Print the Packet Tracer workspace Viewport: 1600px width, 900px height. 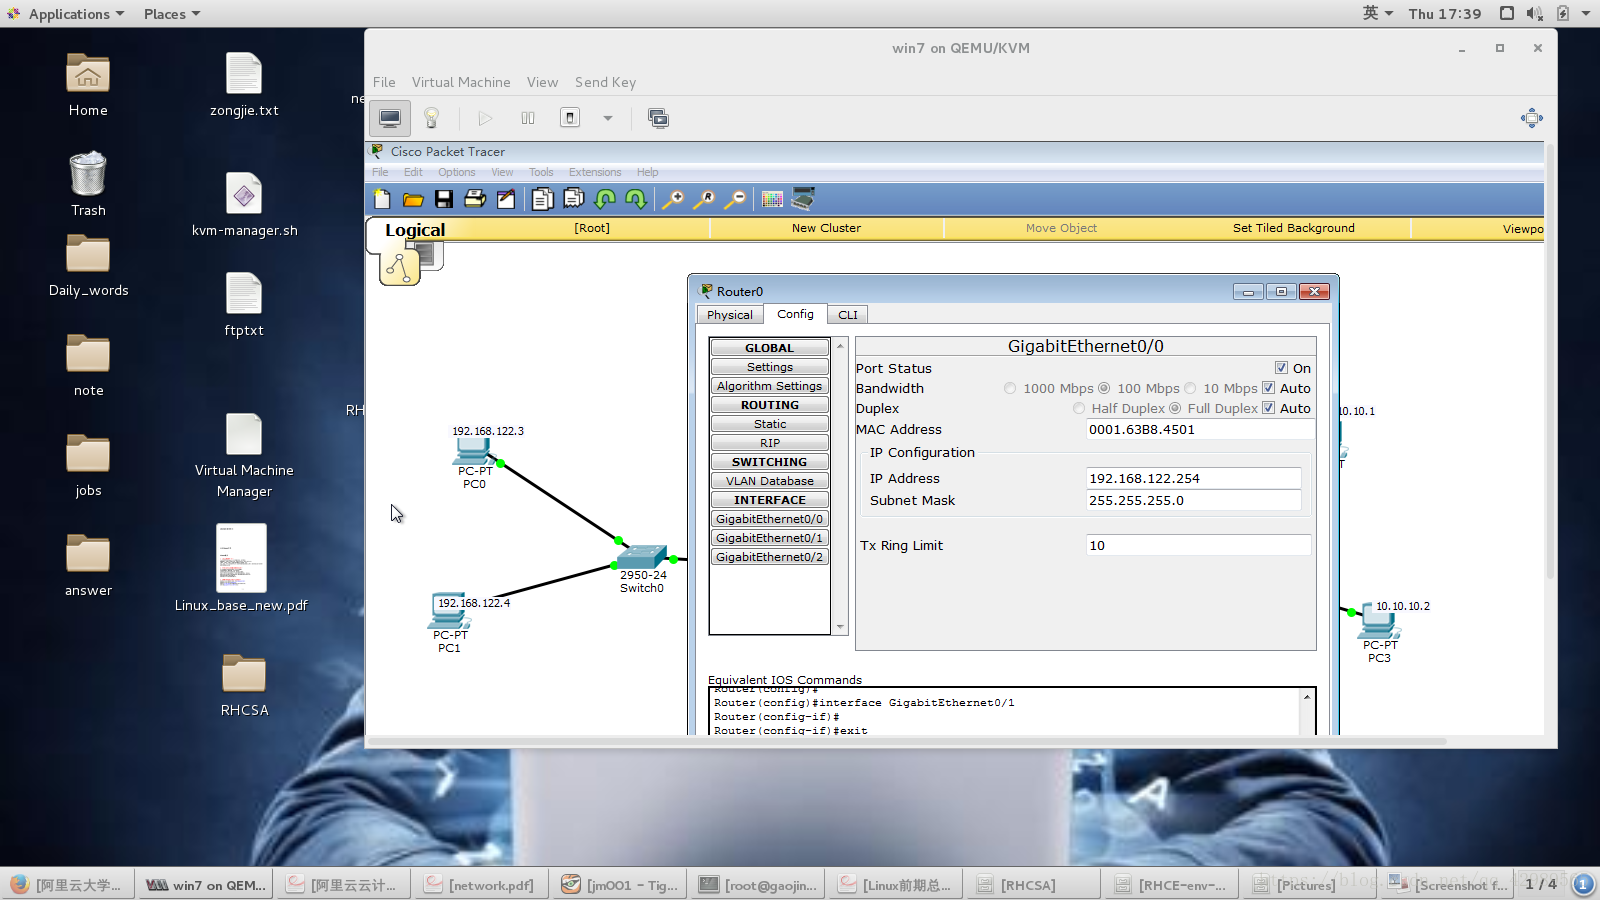475,199
